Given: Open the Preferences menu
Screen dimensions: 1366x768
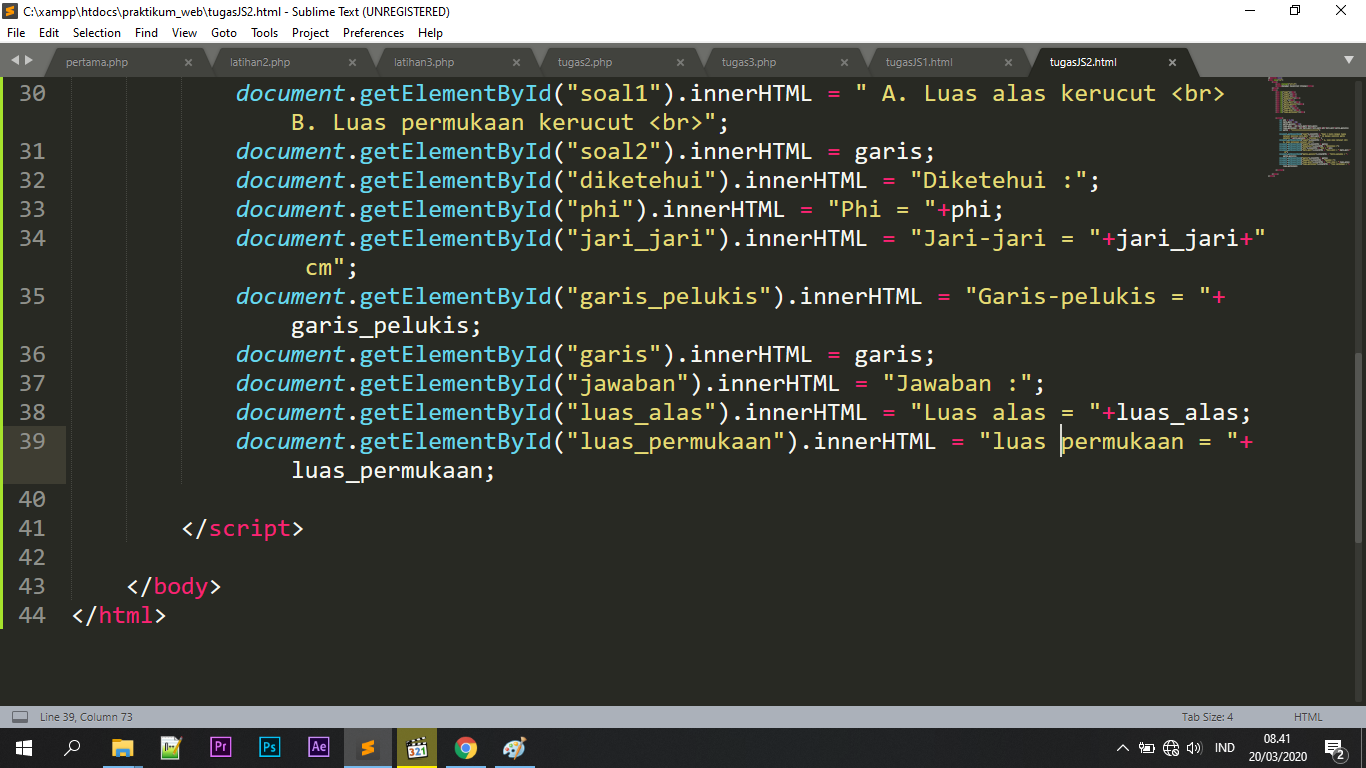Looking at the screenshot, I should coord(373,32).
